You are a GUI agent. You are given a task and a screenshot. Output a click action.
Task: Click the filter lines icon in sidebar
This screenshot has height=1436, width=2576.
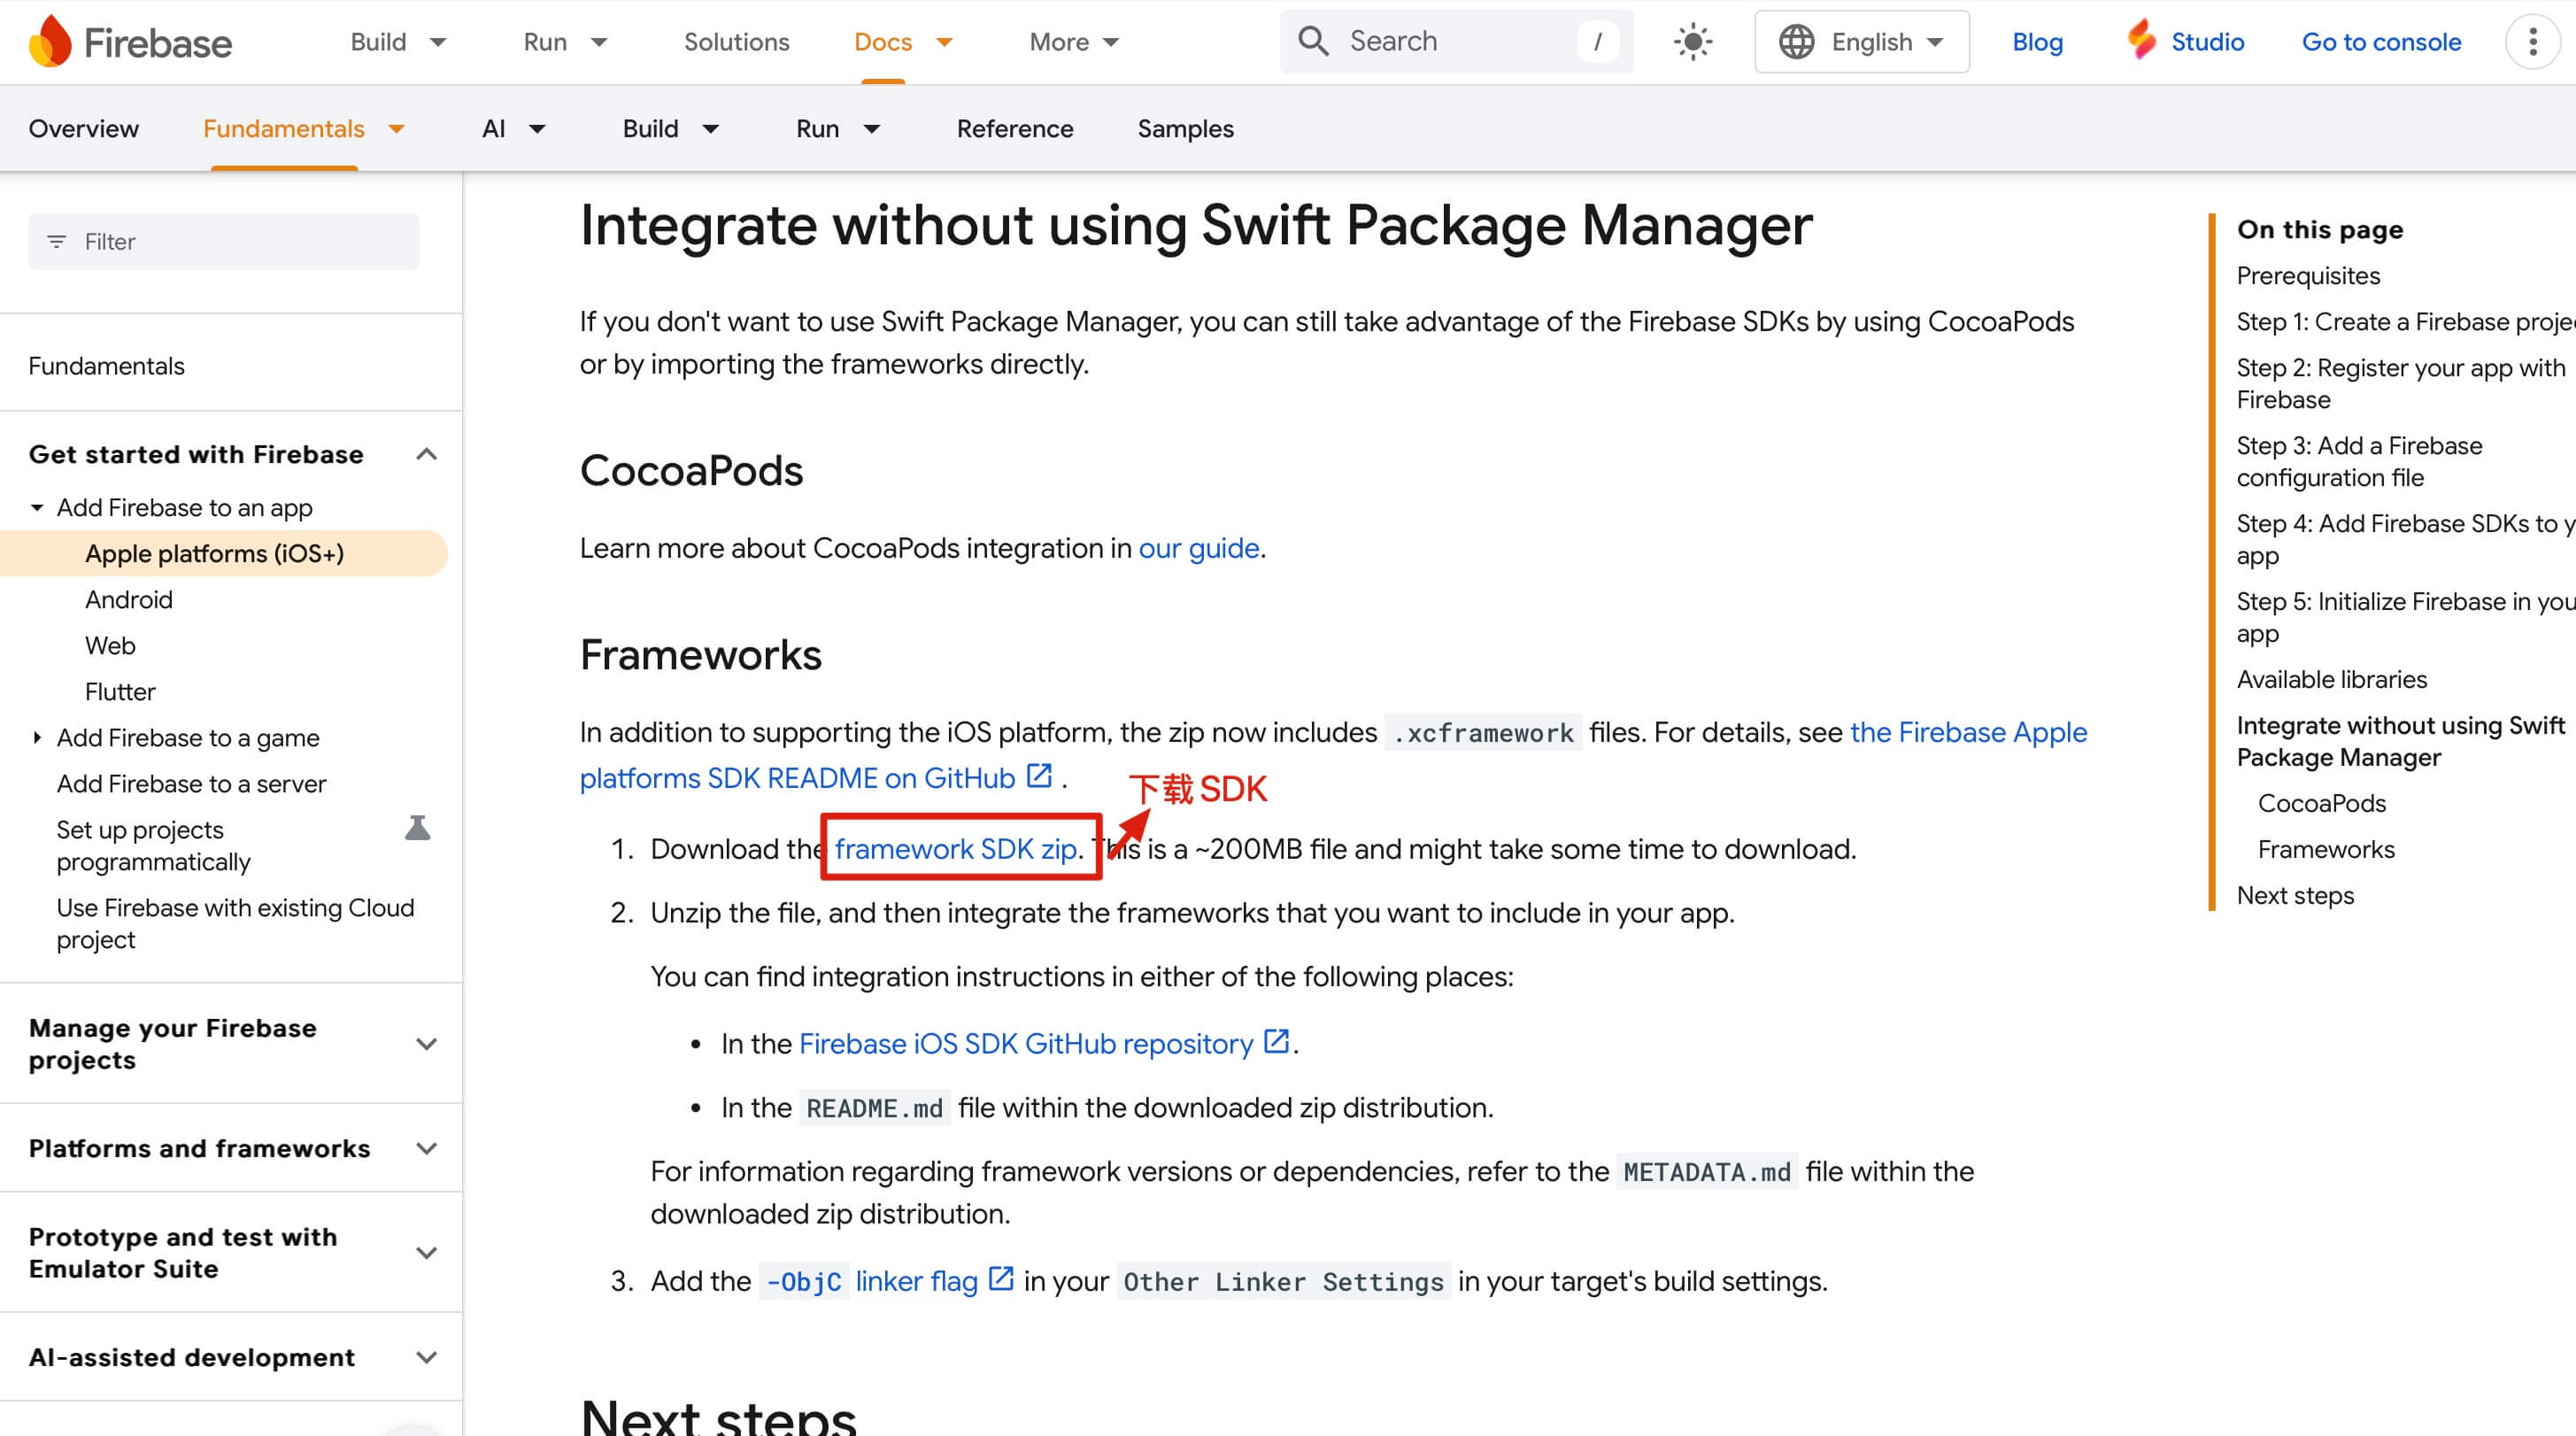pos(57,242)
